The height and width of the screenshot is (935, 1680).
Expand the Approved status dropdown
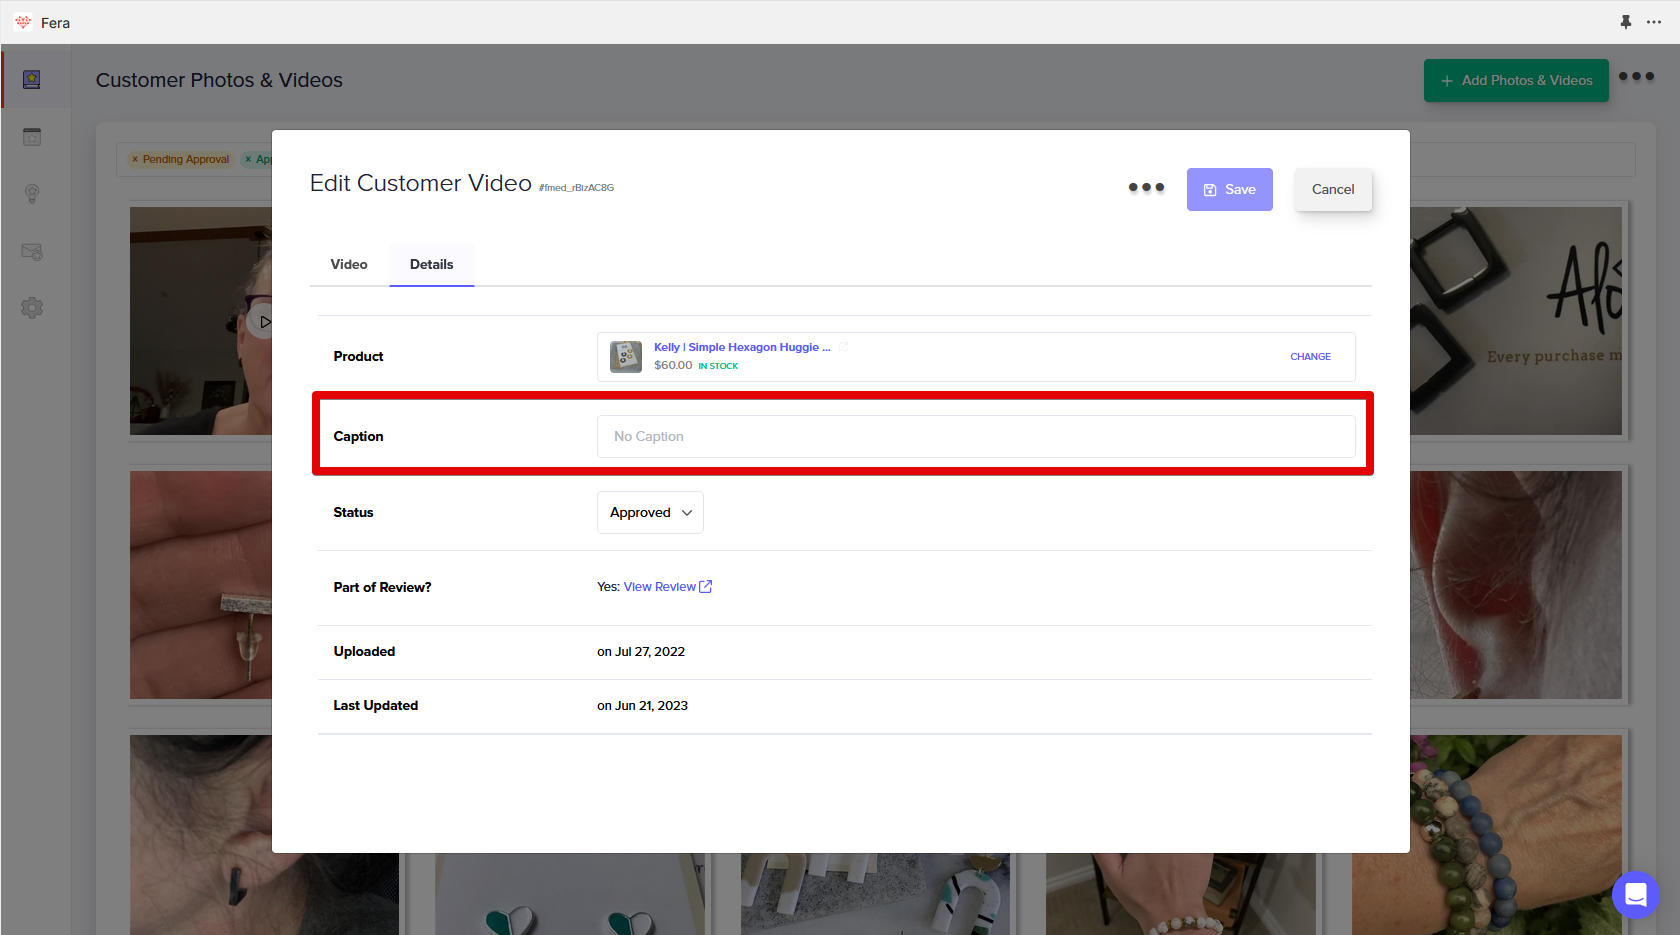[x=650, y=512]
